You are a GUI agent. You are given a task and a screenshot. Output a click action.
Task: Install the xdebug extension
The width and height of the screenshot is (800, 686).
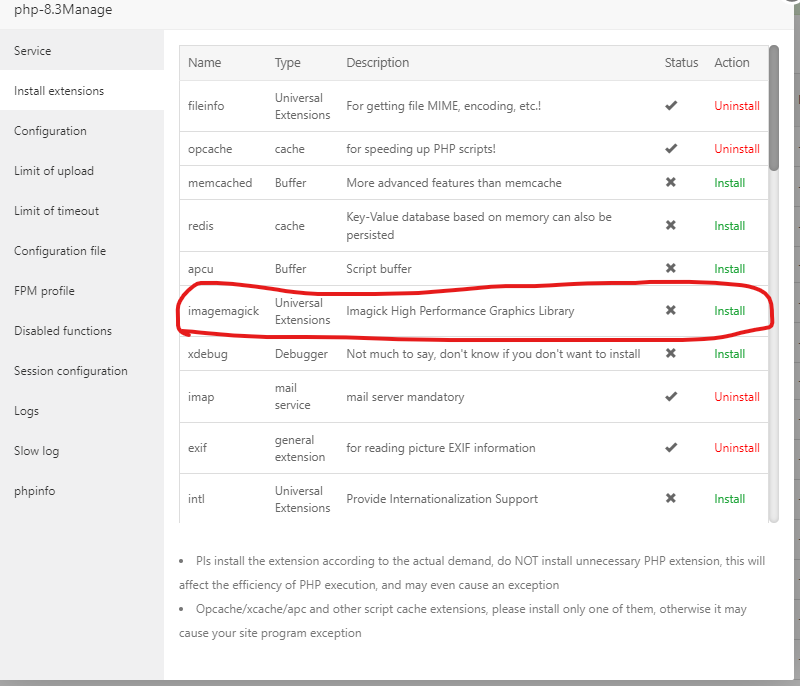(730, 353)
